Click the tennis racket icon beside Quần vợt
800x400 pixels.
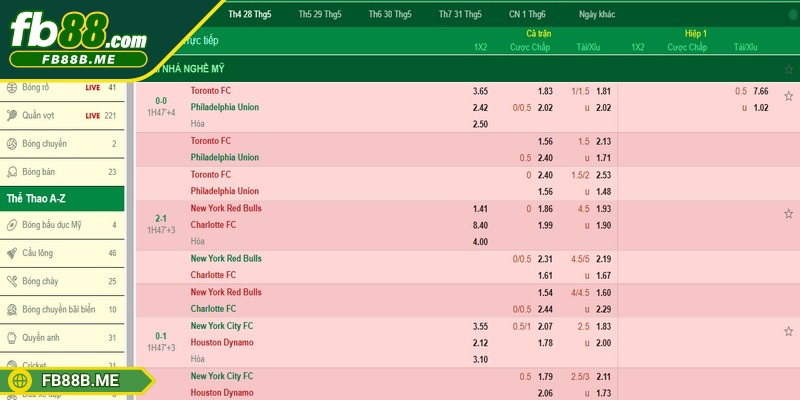pyautogui.click(x=12, y=116)
